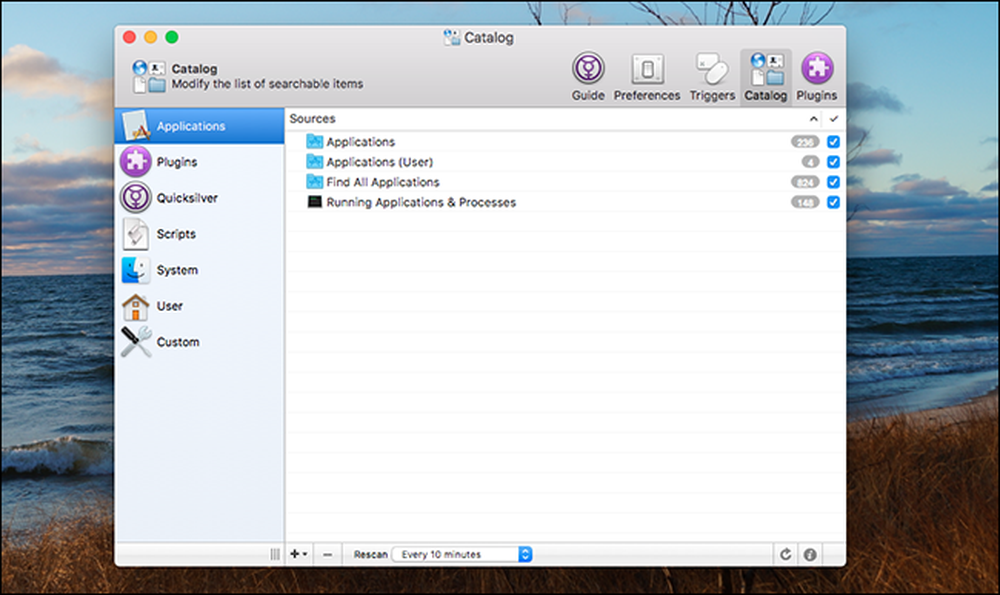This screenshot has width=1000, height=595.
Task: Select System in the sidebar
Action: (x=200, y=270)
